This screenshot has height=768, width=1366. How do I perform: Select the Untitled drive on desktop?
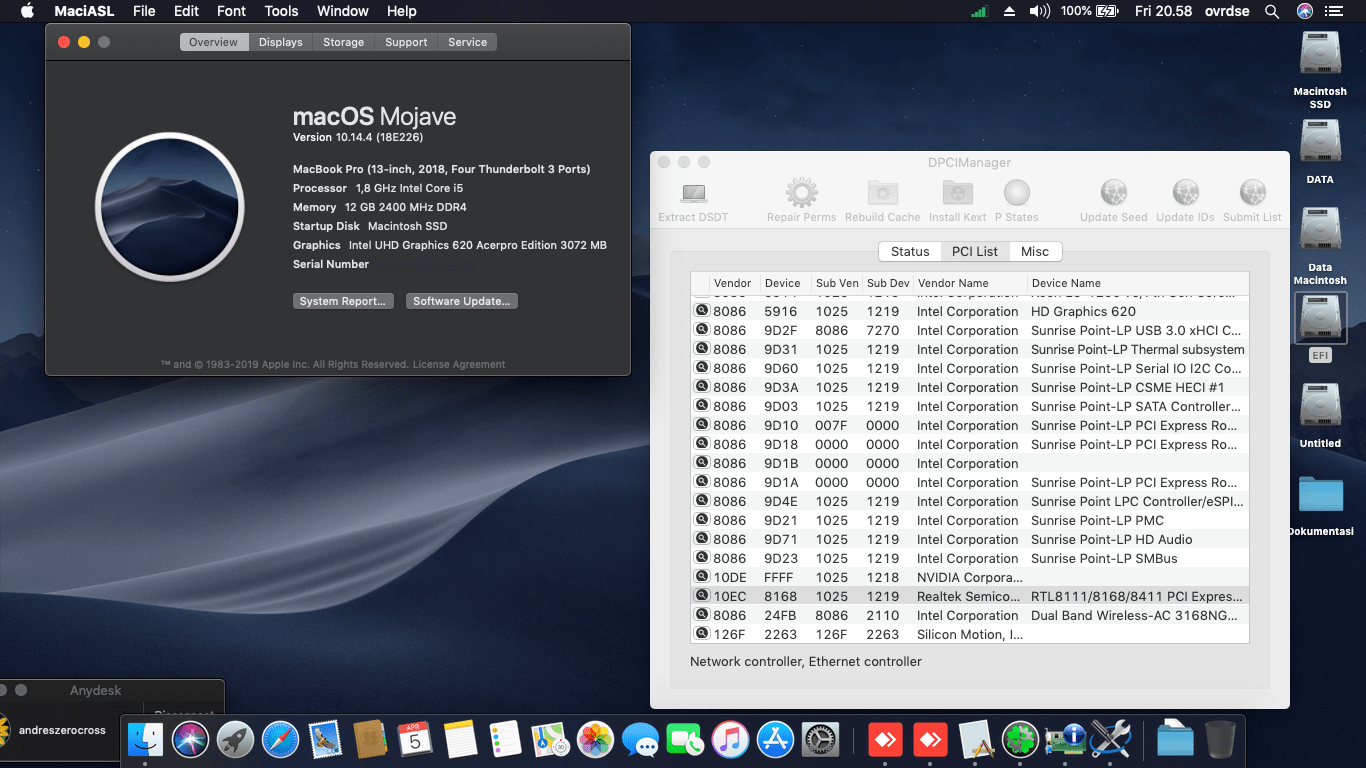point(1320,414)
